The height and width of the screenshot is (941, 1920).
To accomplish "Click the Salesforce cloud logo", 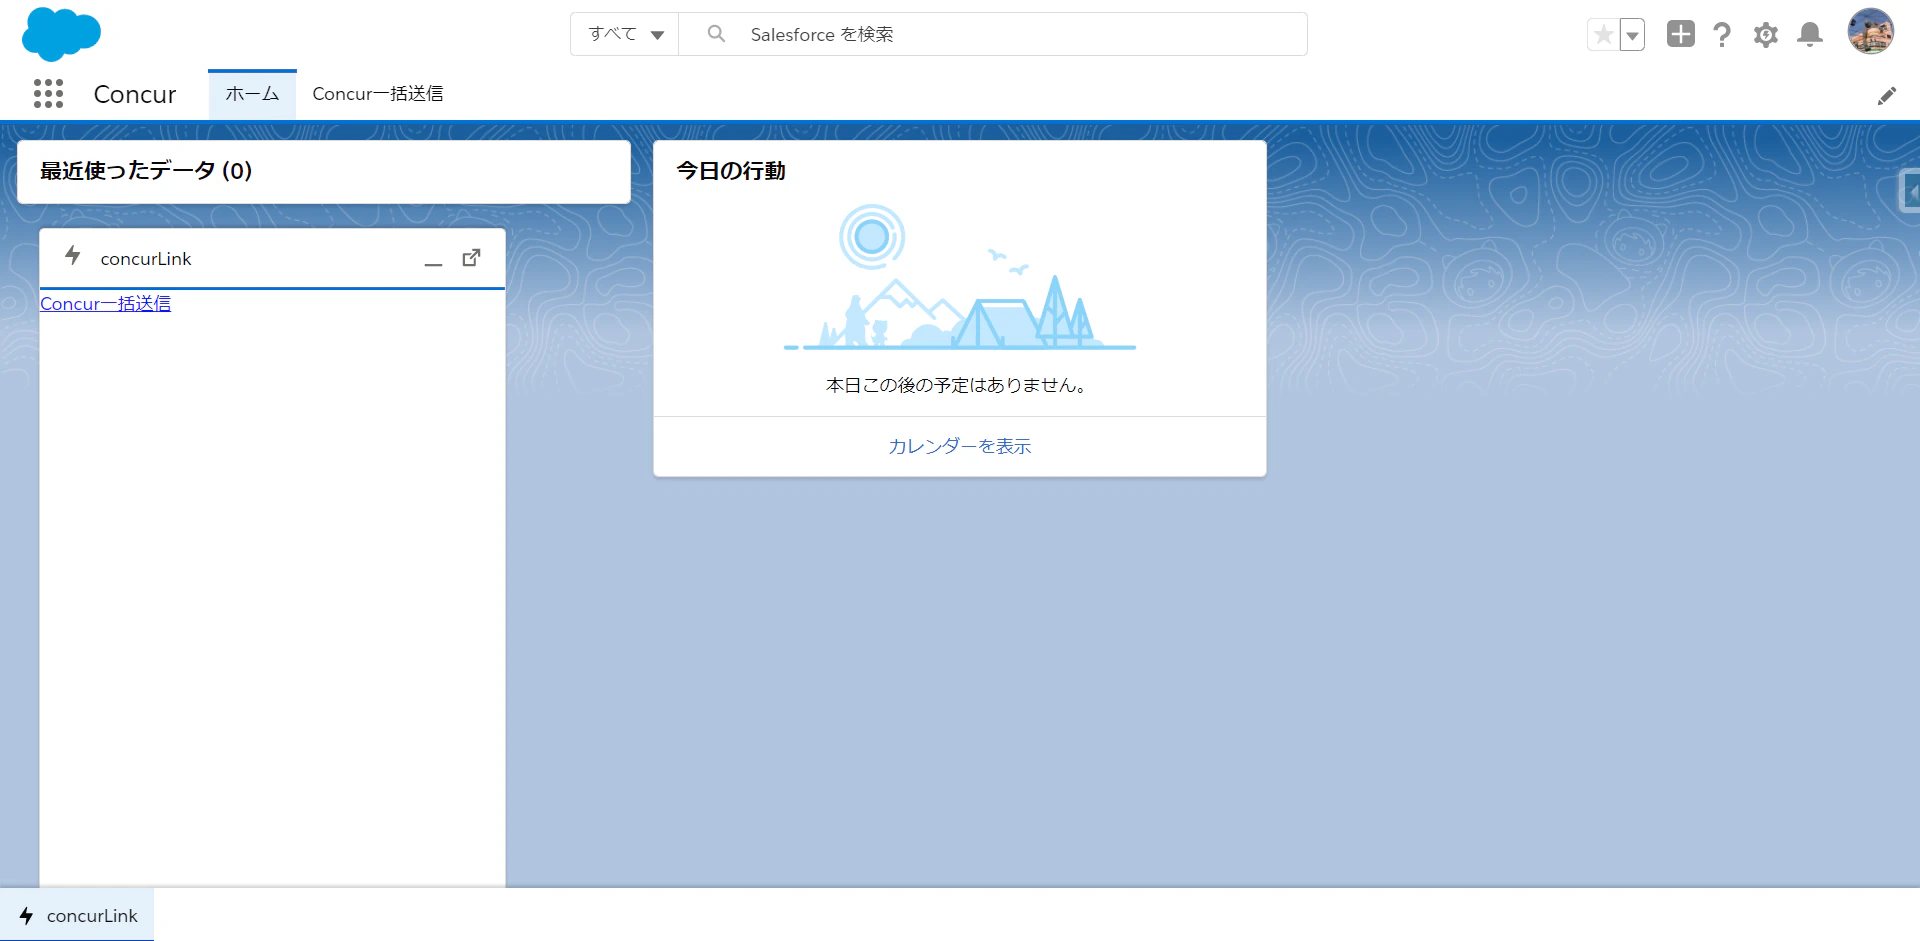I will pyautogui.click(x=61, y=34).
